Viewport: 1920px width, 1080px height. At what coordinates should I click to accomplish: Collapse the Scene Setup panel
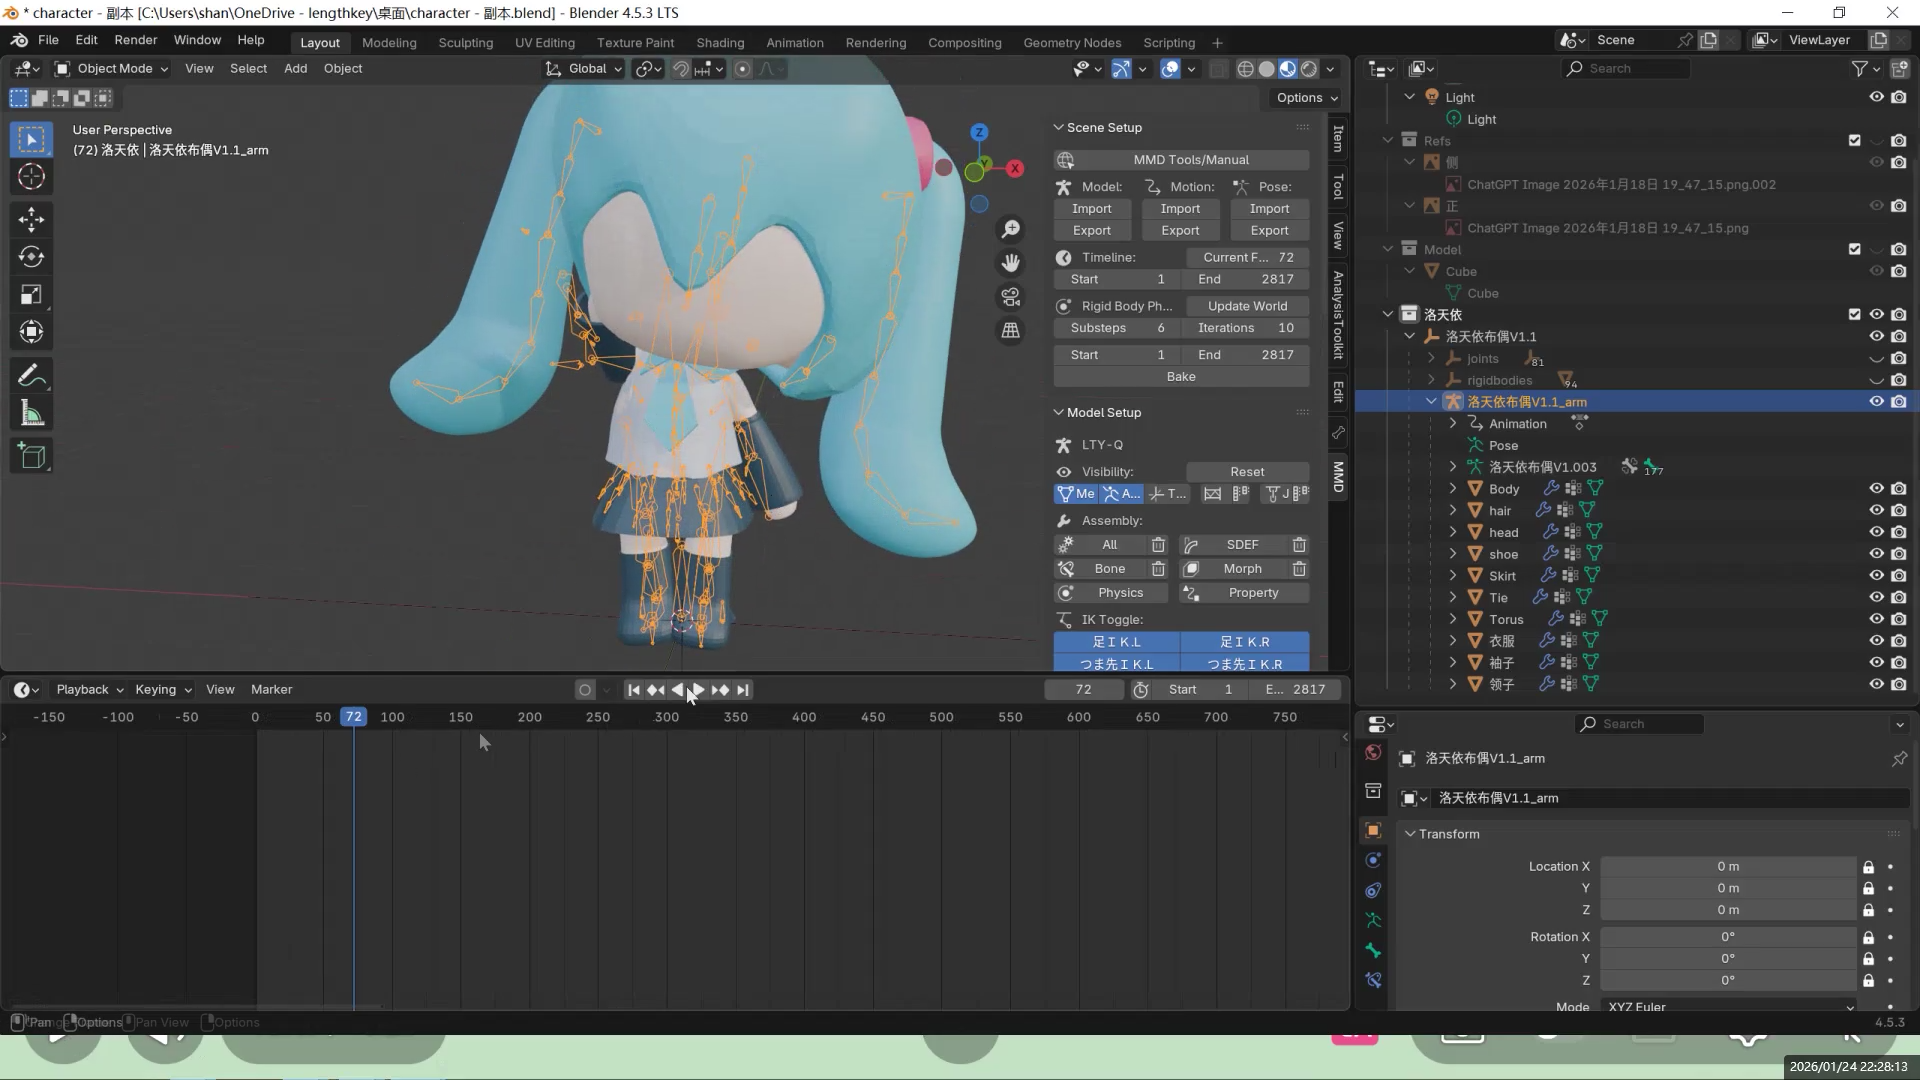[x=1059, y=128]
